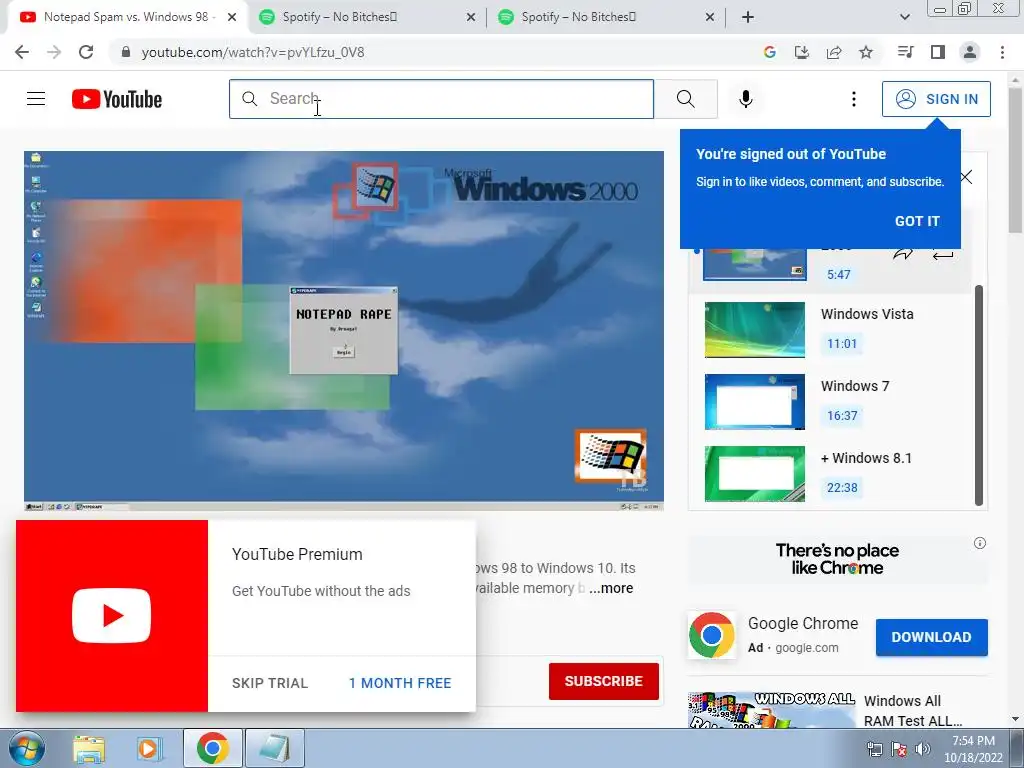The image size is (1024, 768).
Task: Start voice search with the microphone icon
Action: click(x=745, y=99)
